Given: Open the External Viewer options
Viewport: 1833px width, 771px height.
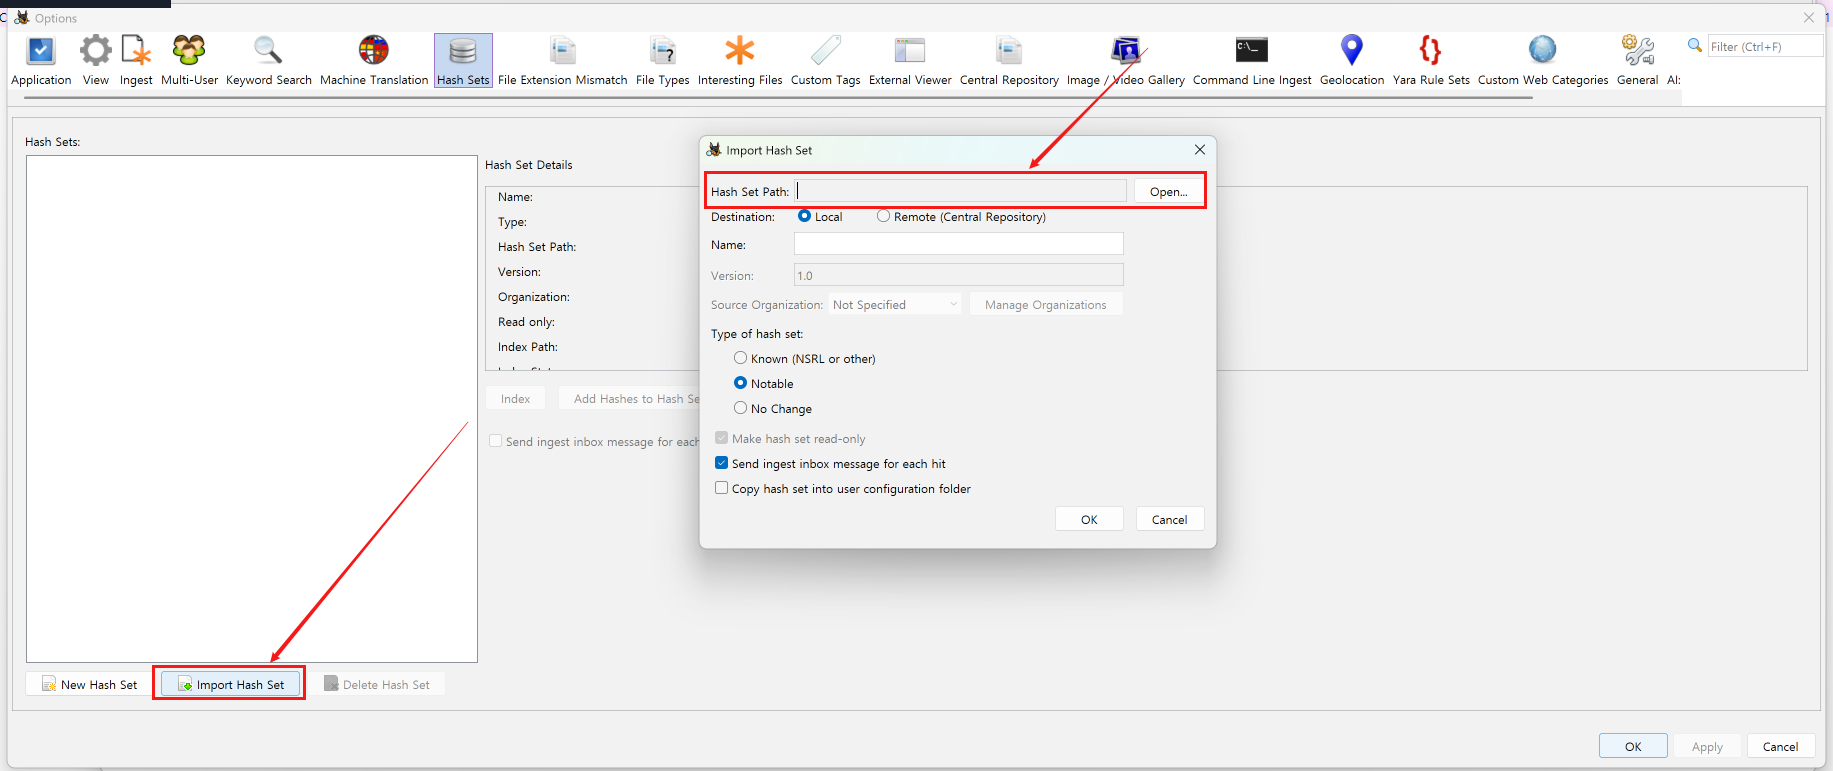Looking at the screenshot, I should (x=910, y=61).
